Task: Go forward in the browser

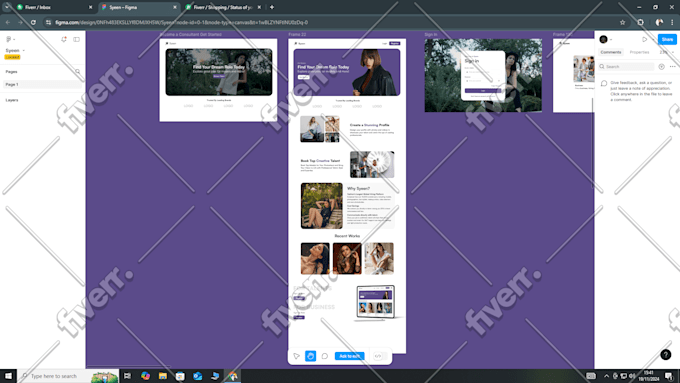Action: [20, 23]
